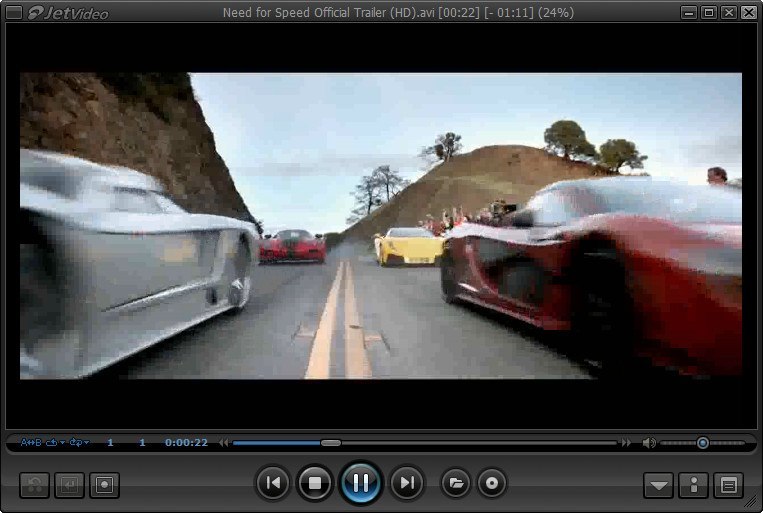Click the grayed undo-style button at bottom left

tap(35, 485)
